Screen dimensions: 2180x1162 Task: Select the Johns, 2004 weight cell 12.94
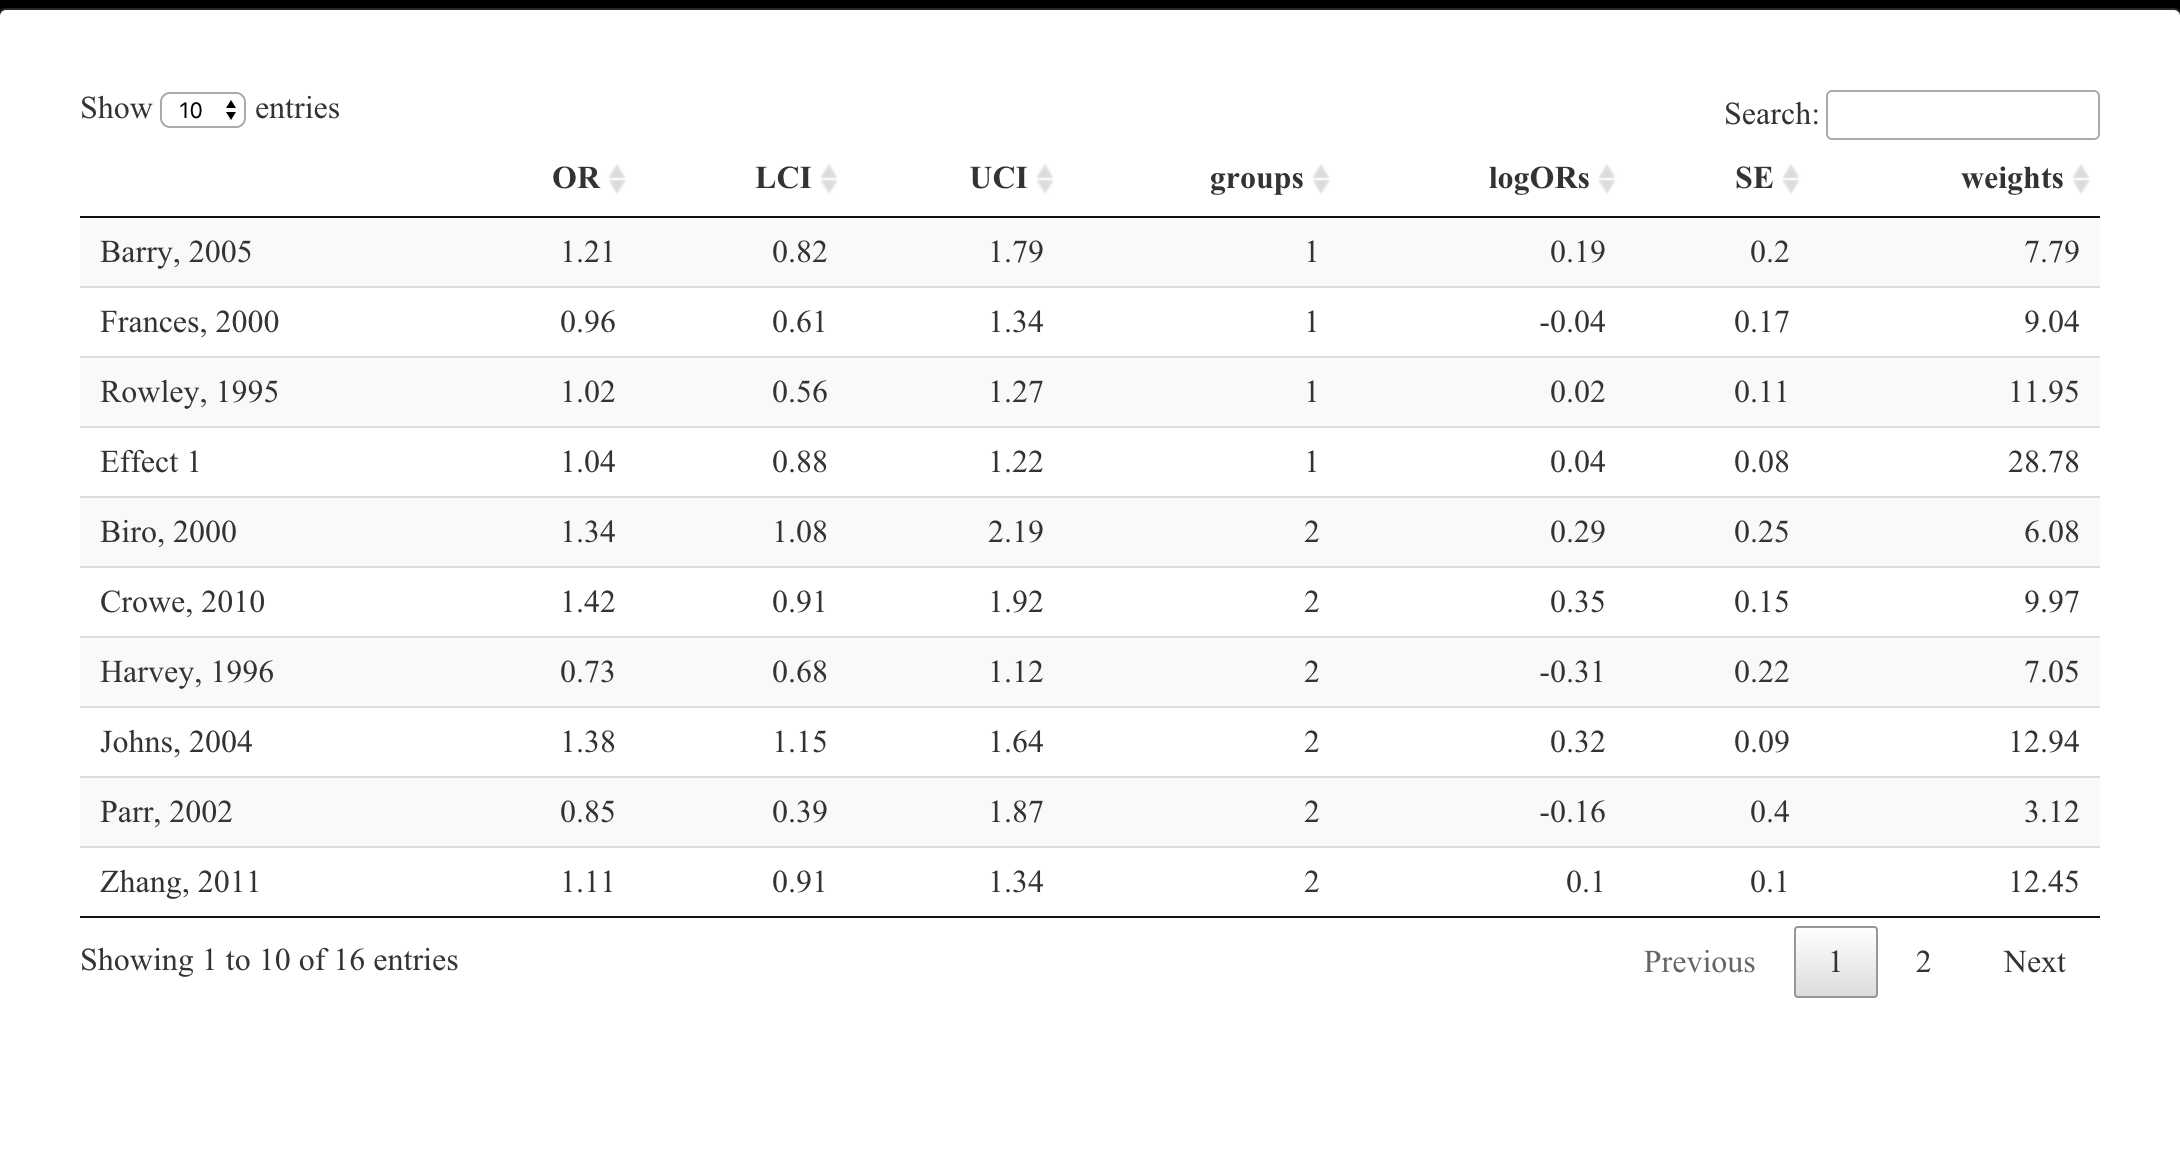click(x=2044, y=742)
